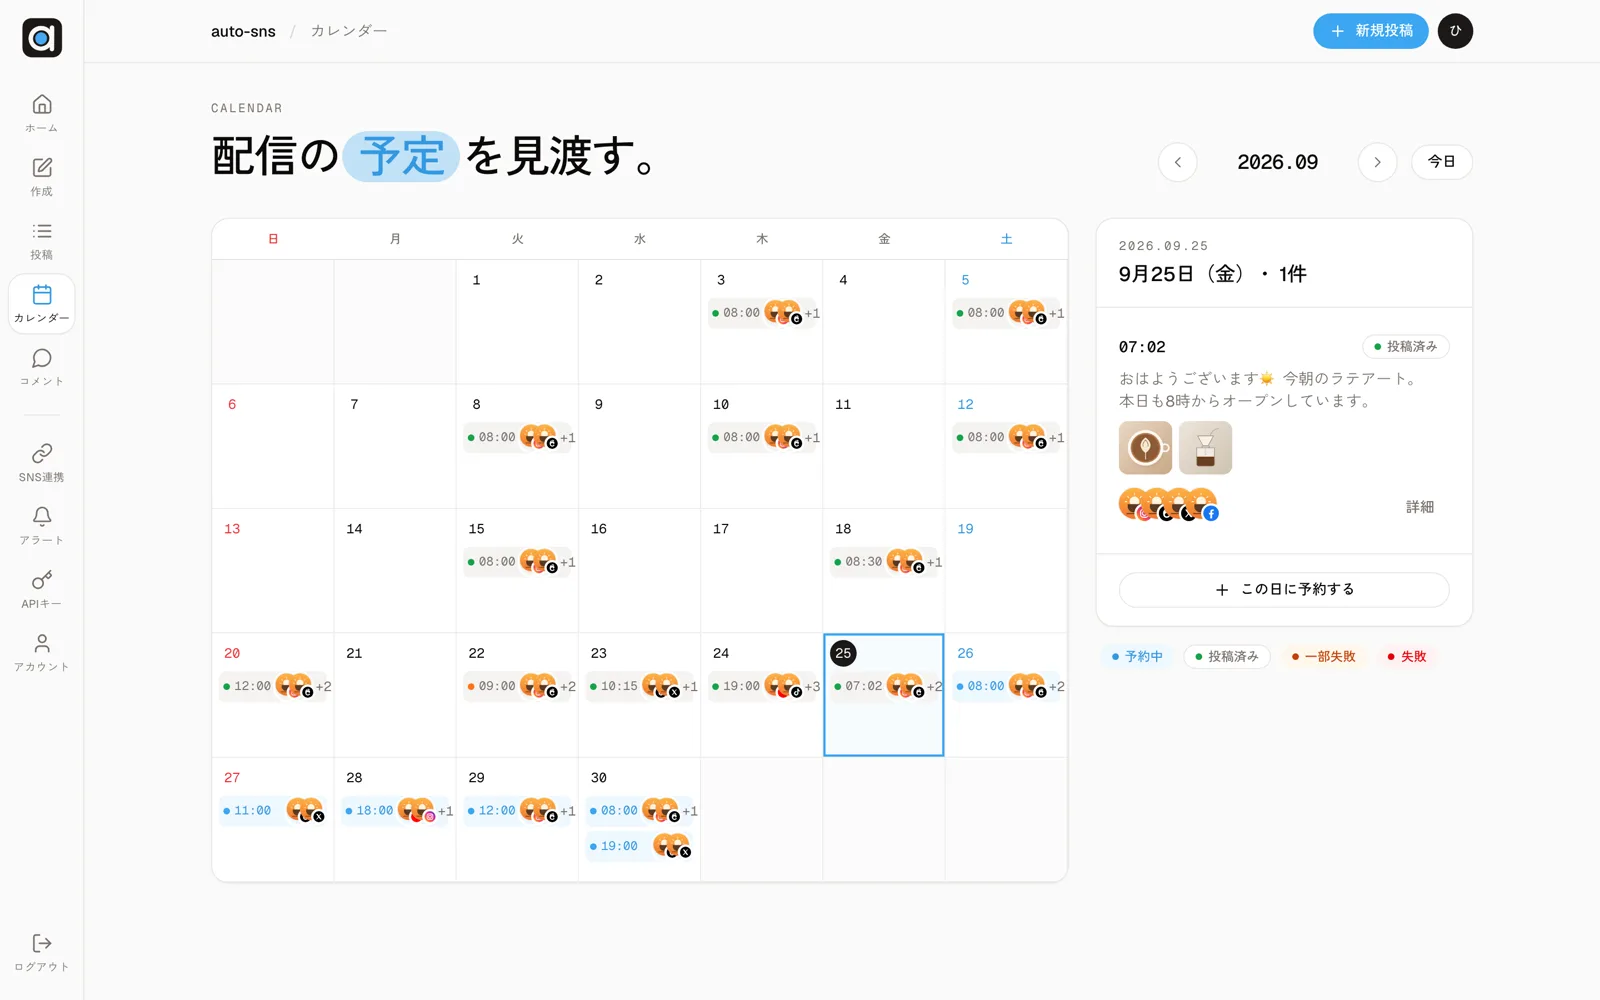The height and width of the screenshot is (1000, 1600).
Task: Open the 08:00 post on the 3rd
Action: pos(763,313)
